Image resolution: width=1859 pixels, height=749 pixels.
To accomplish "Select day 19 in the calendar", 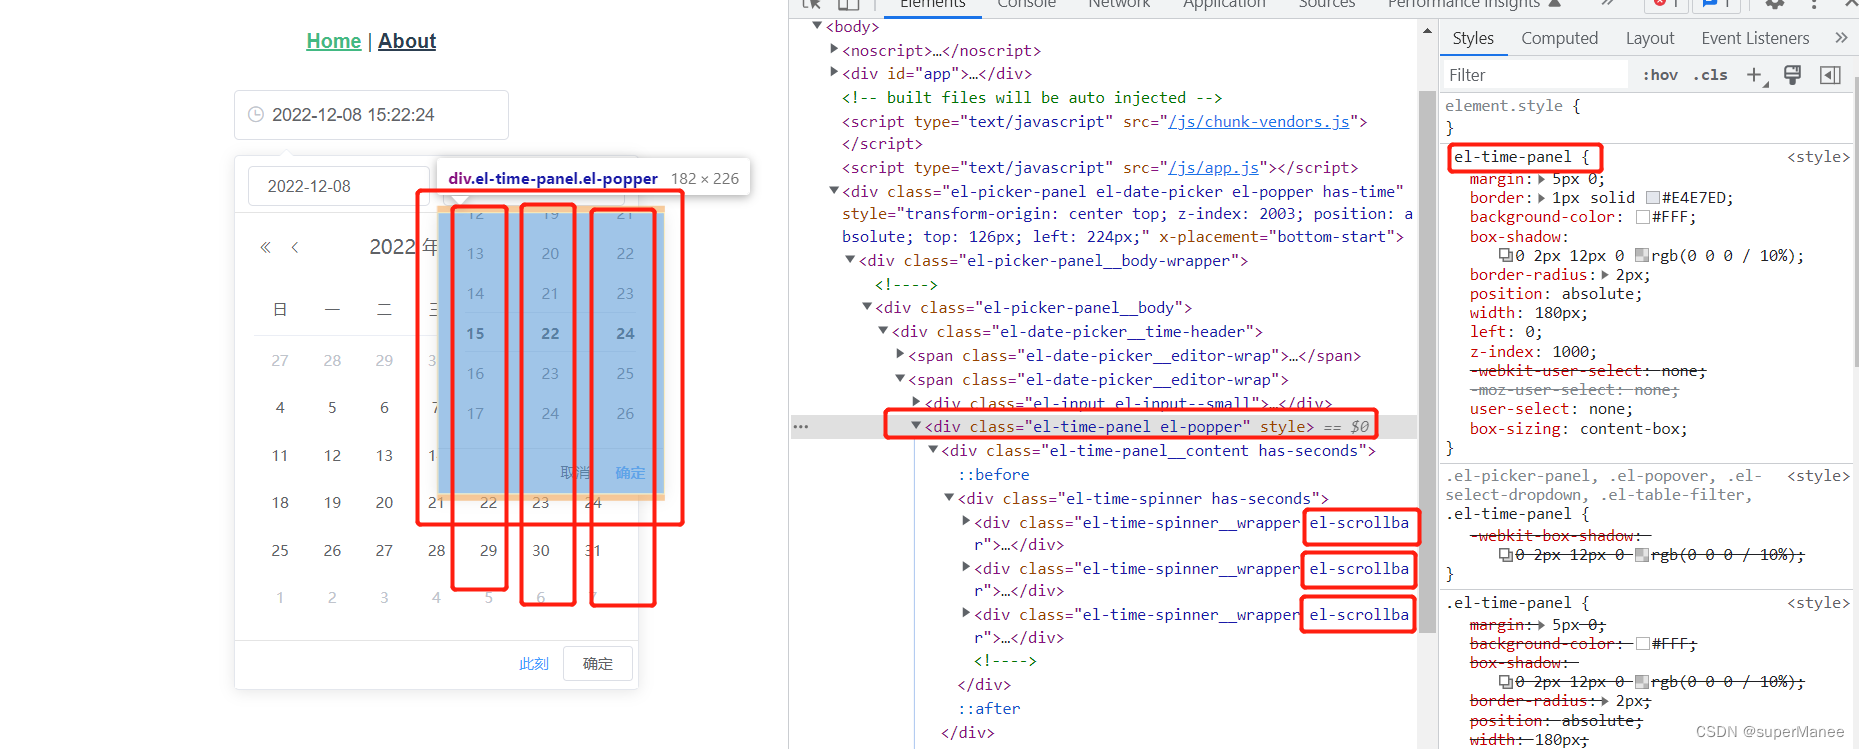I will 332,502.
